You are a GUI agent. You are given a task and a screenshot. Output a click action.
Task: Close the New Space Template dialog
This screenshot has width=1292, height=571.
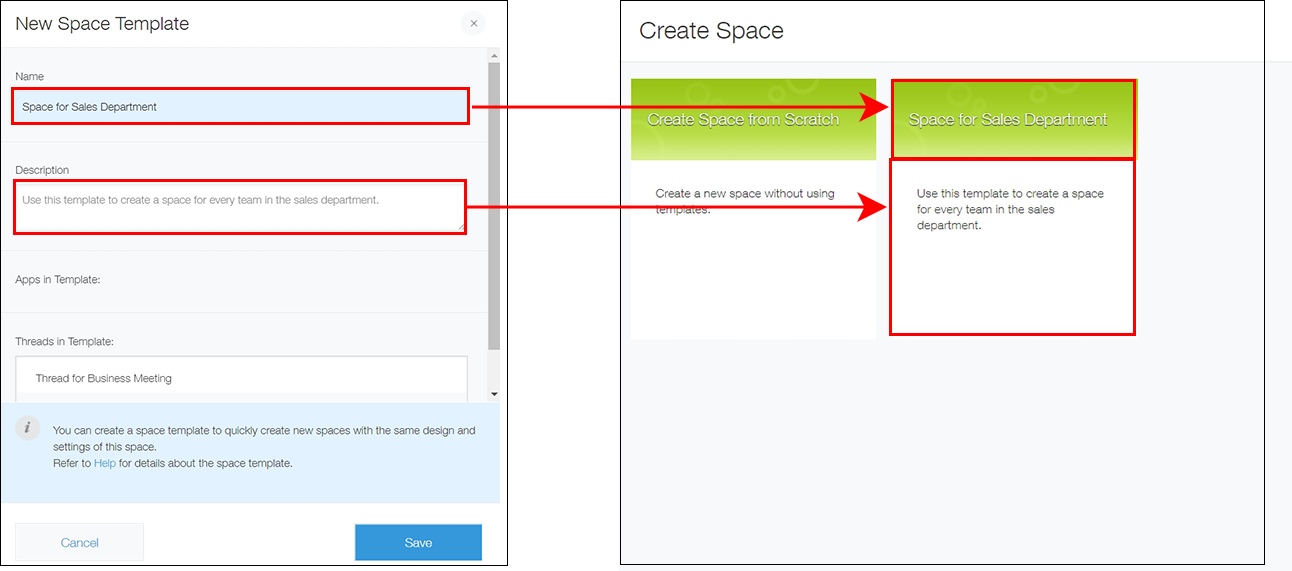point(473,24)
